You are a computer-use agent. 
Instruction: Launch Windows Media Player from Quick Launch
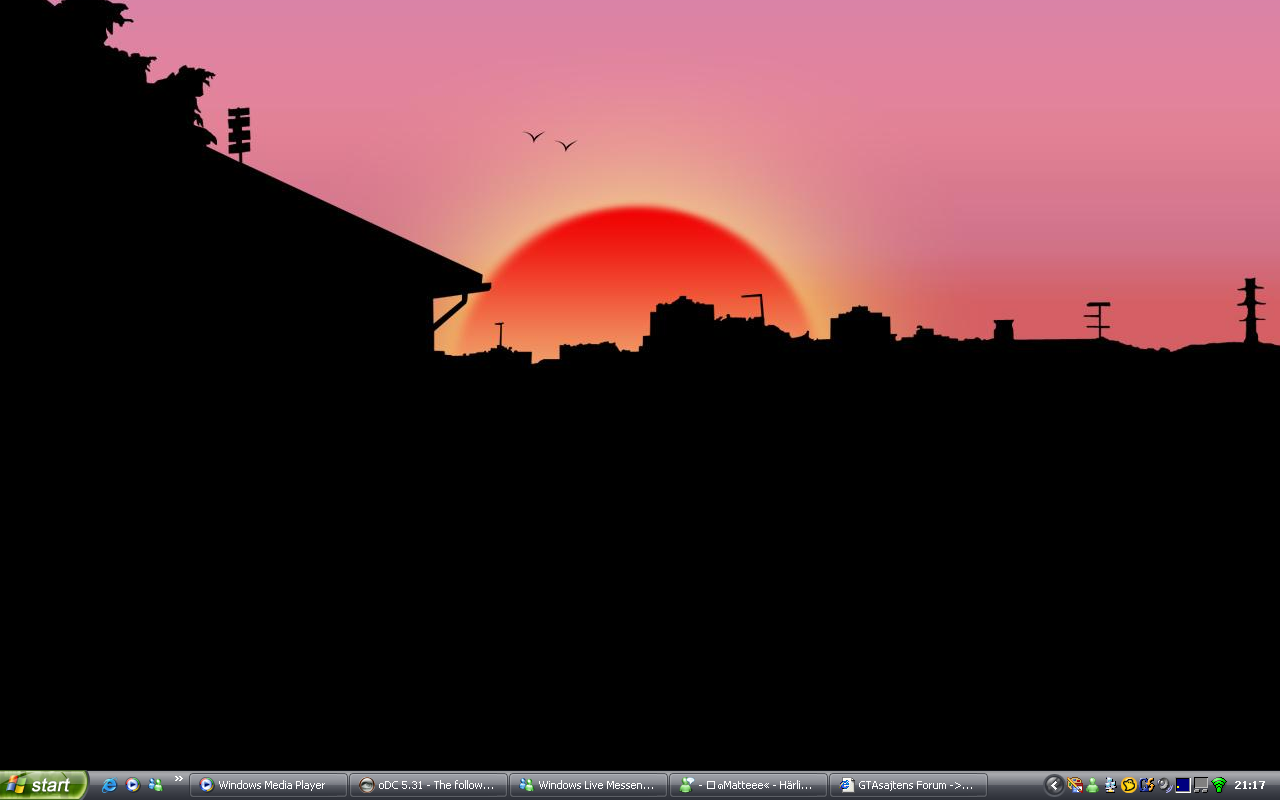coord(132,785)
